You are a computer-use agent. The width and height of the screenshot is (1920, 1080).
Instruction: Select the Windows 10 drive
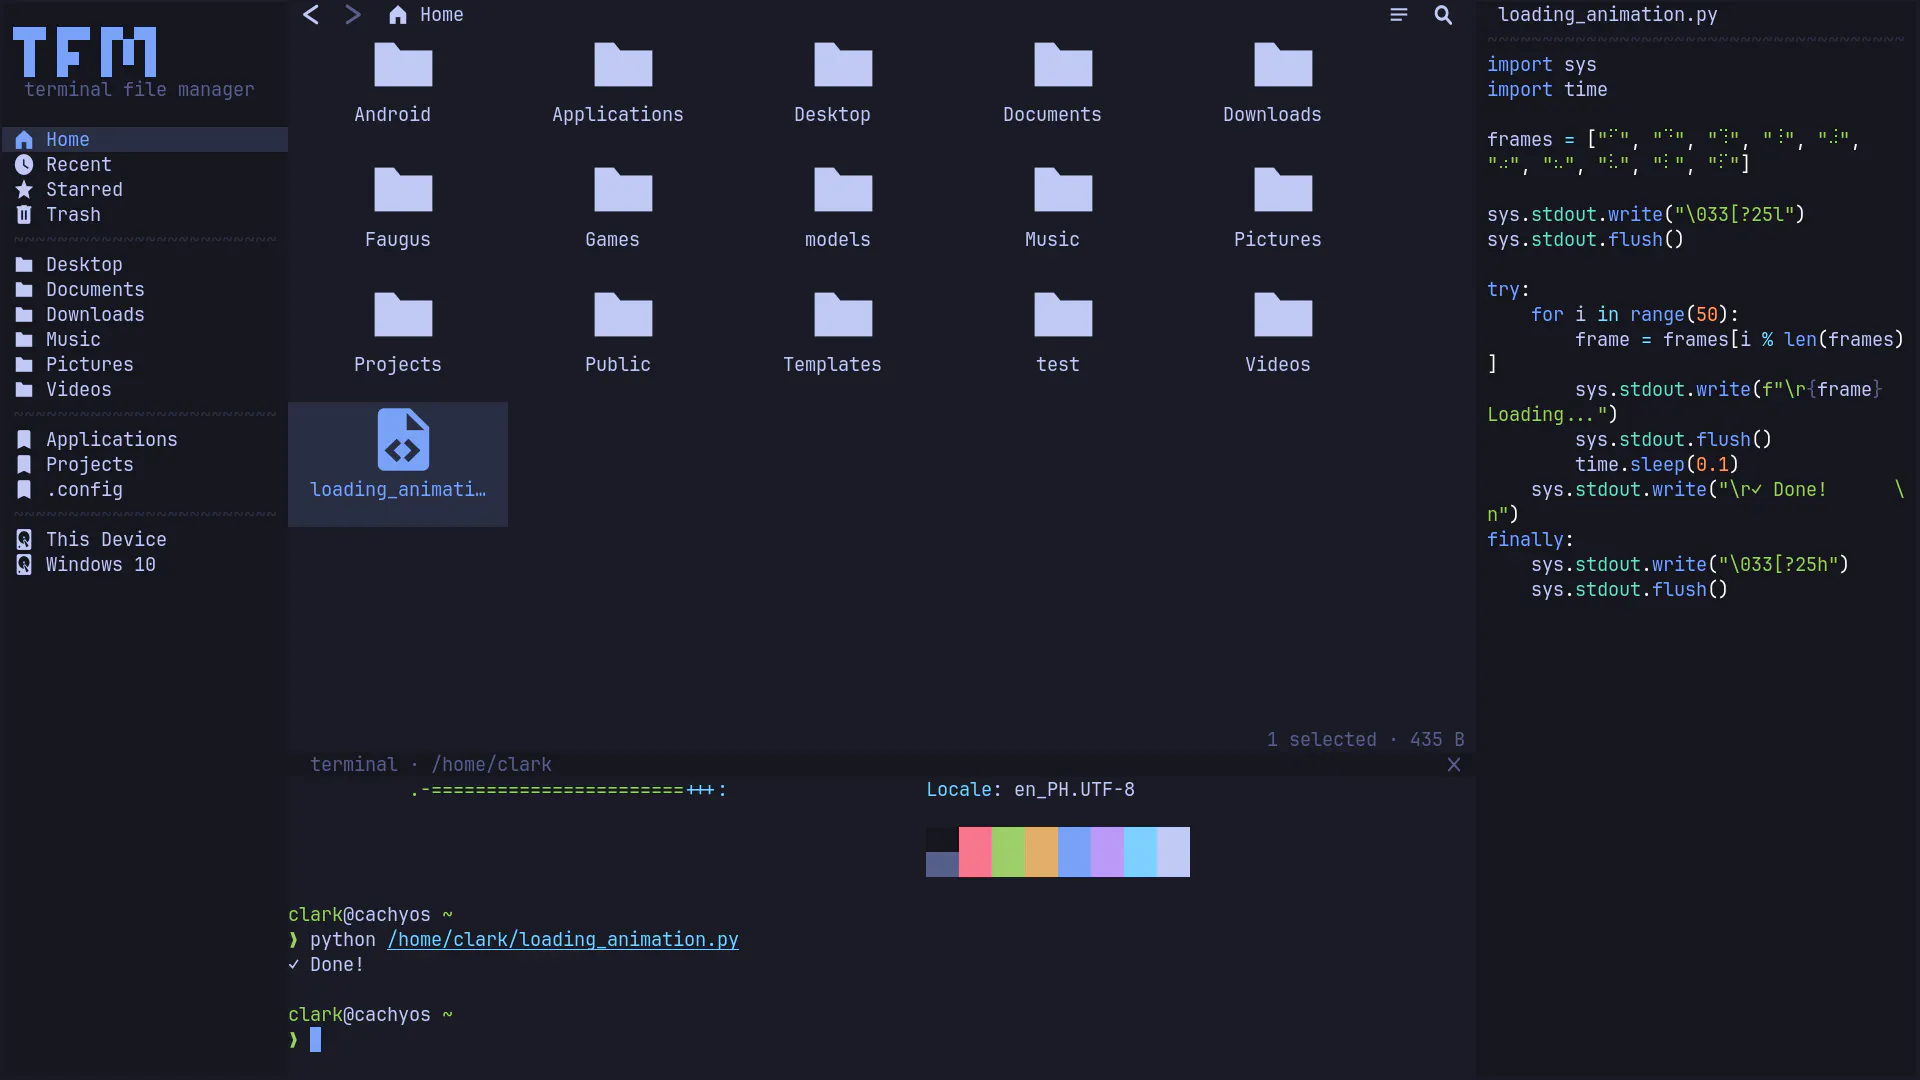coord(145,565)
